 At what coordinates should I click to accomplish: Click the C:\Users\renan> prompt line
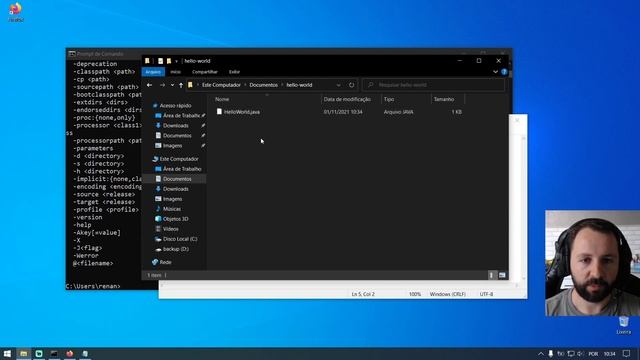pos(93,286)
